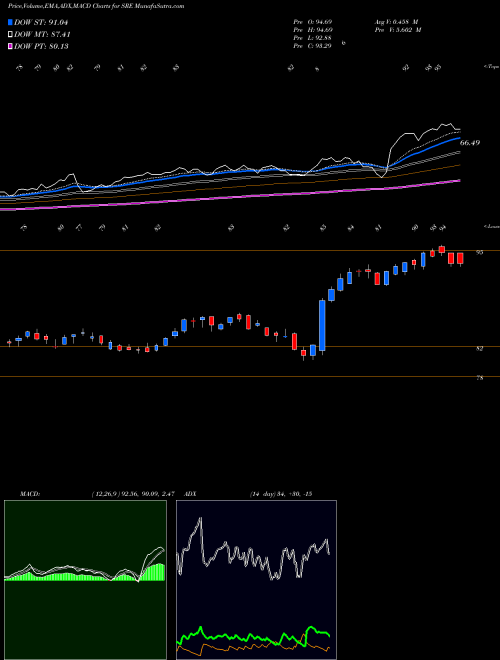Click the '<Lows' label at the right edge
500x660 pixels.
(x=491, y=226)
